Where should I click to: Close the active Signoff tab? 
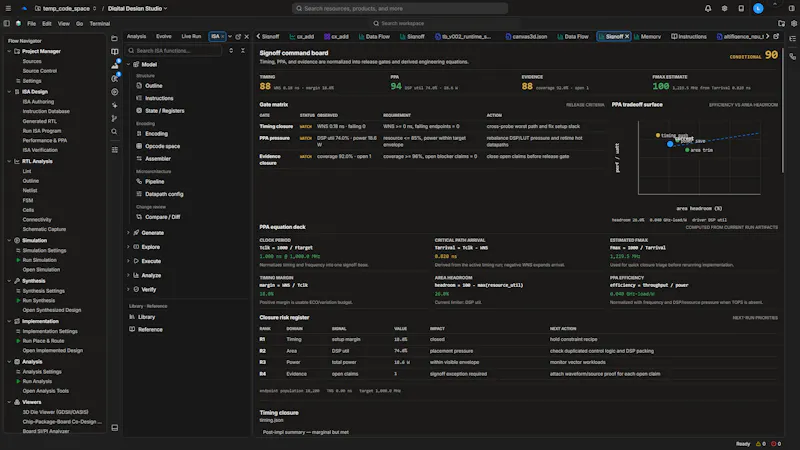coord(627,36)
